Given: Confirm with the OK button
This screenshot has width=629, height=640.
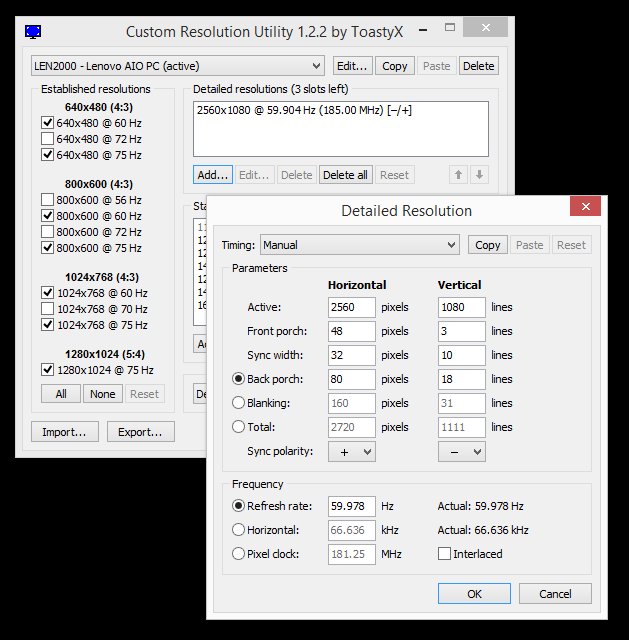Looking at the screenshot, I should click(x=474, y=593).
